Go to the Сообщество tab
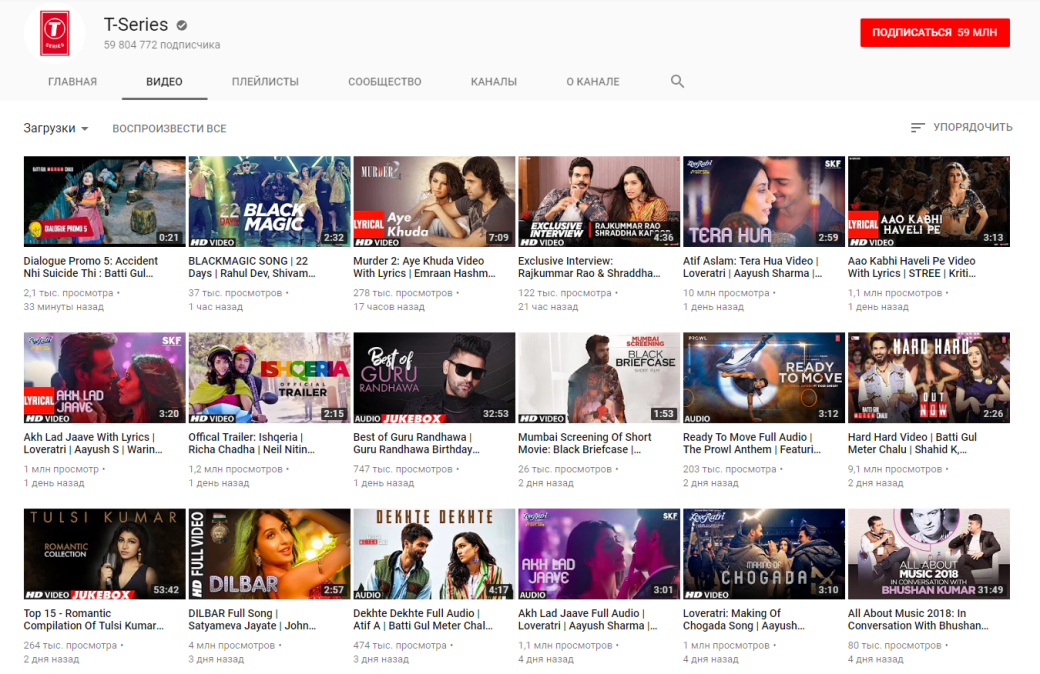Viewport: 1040px width, 674px height. [x=385, y=82]
